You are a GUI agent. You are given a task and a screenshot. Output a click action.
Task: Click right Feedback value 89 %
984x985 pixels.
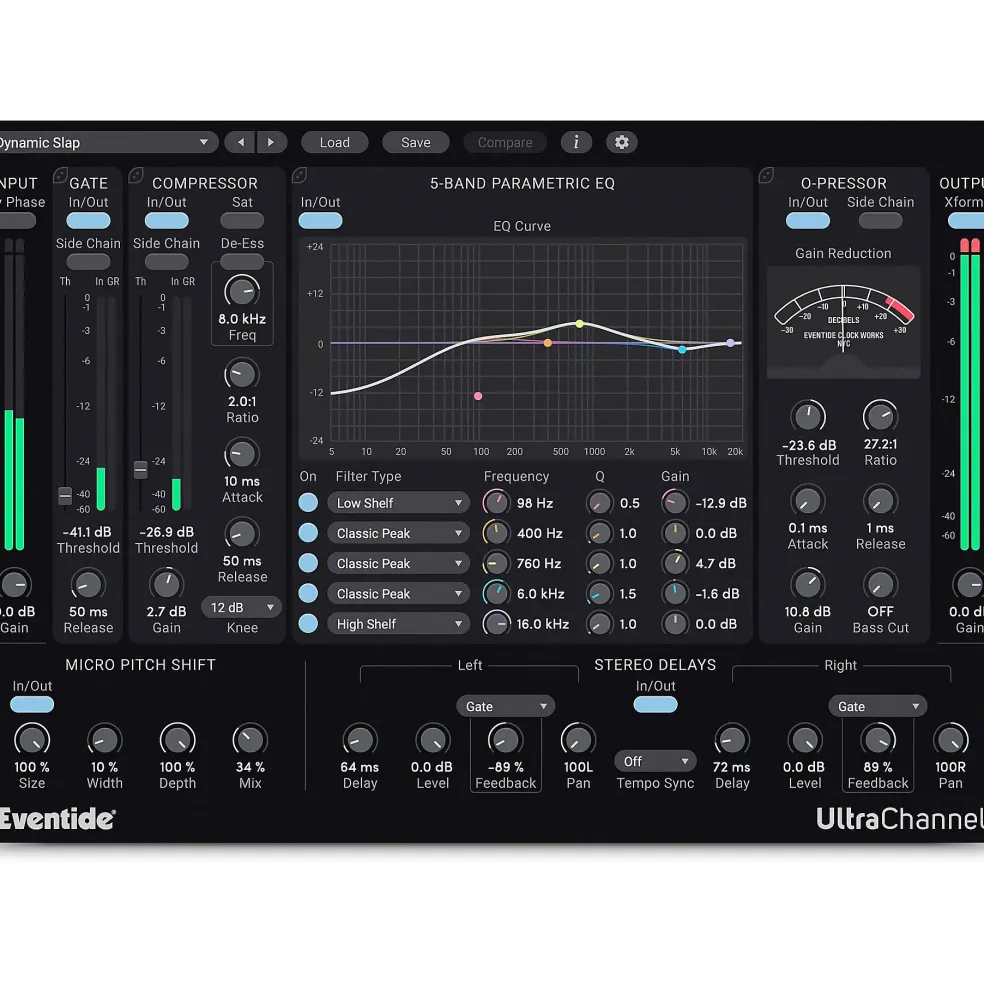(x=878, y=767)
